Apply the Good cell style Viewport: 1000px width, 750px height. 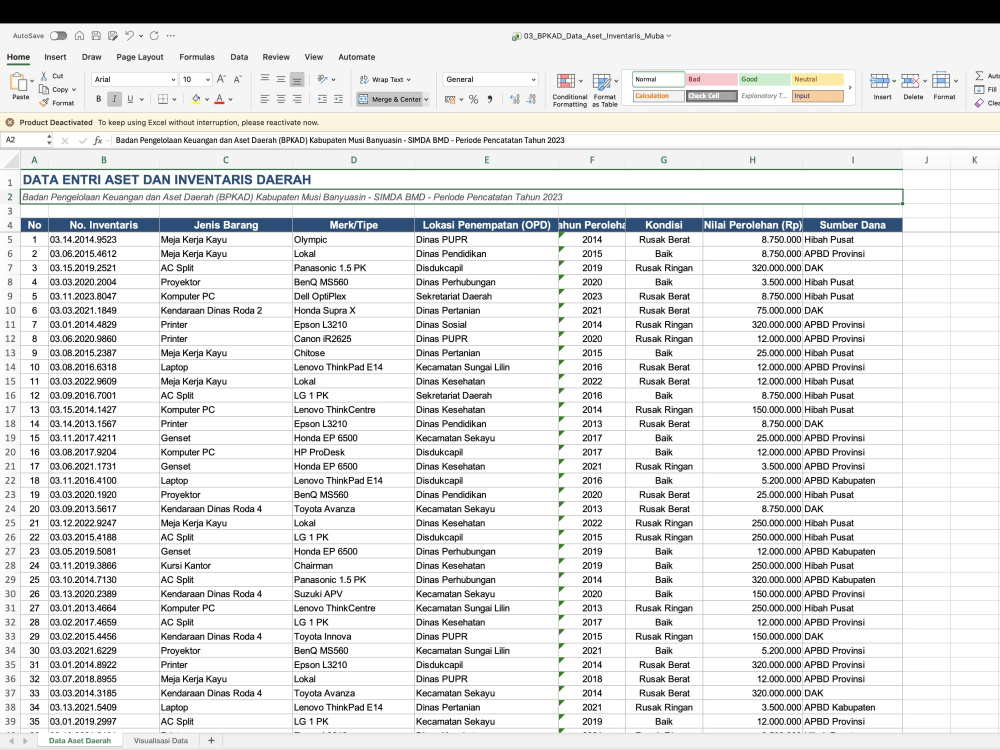click(x=764, y=79)
